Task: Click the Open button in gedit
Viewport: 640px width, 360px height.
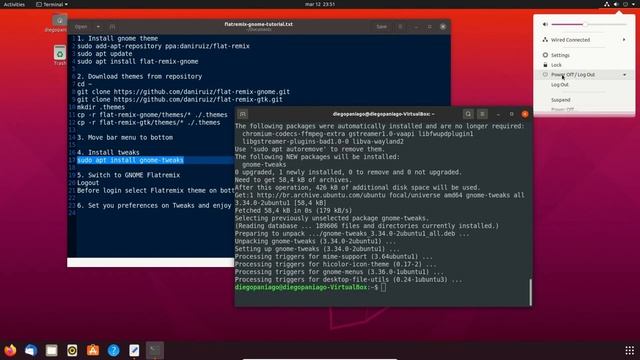Action: (81, 27)
